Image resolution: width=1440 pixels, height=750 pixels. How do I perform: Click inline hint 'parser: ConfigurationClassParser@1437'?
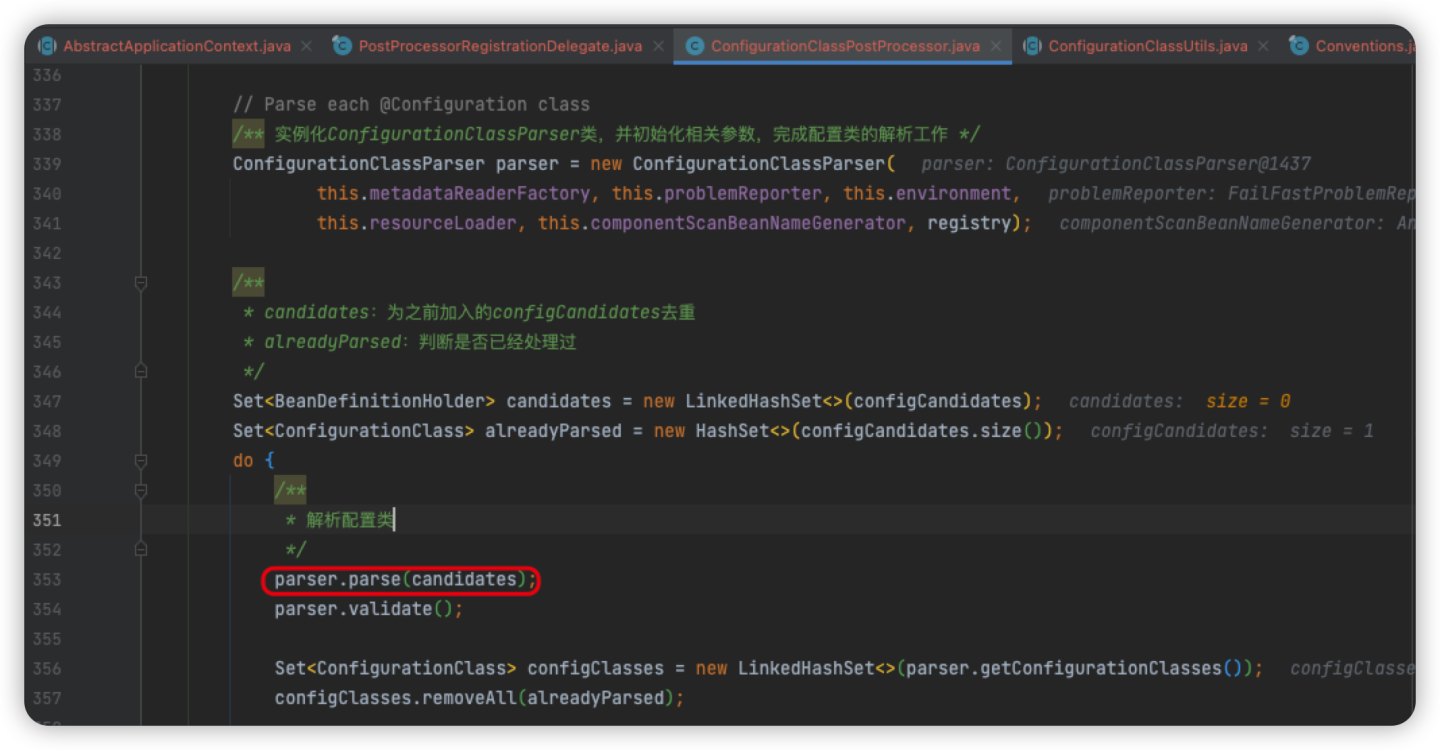tap(1116, 164)
